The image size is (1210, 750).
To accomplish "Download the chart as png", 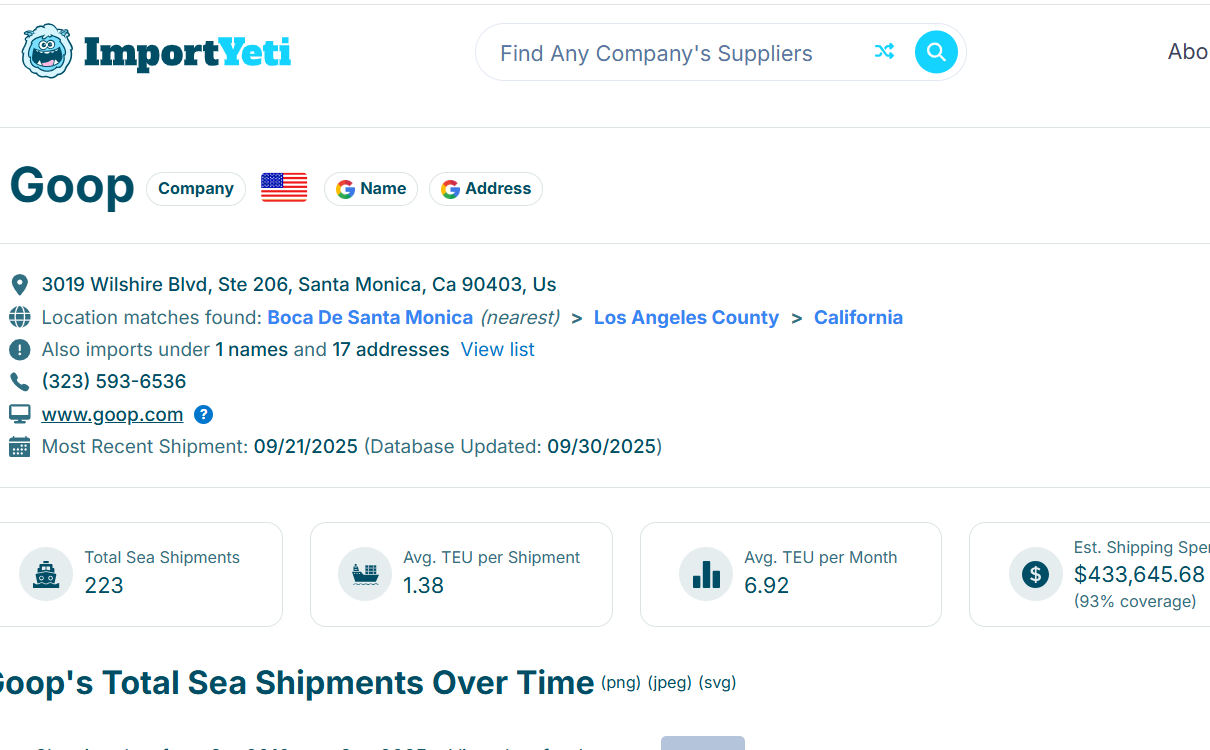I will pos(620,683).
